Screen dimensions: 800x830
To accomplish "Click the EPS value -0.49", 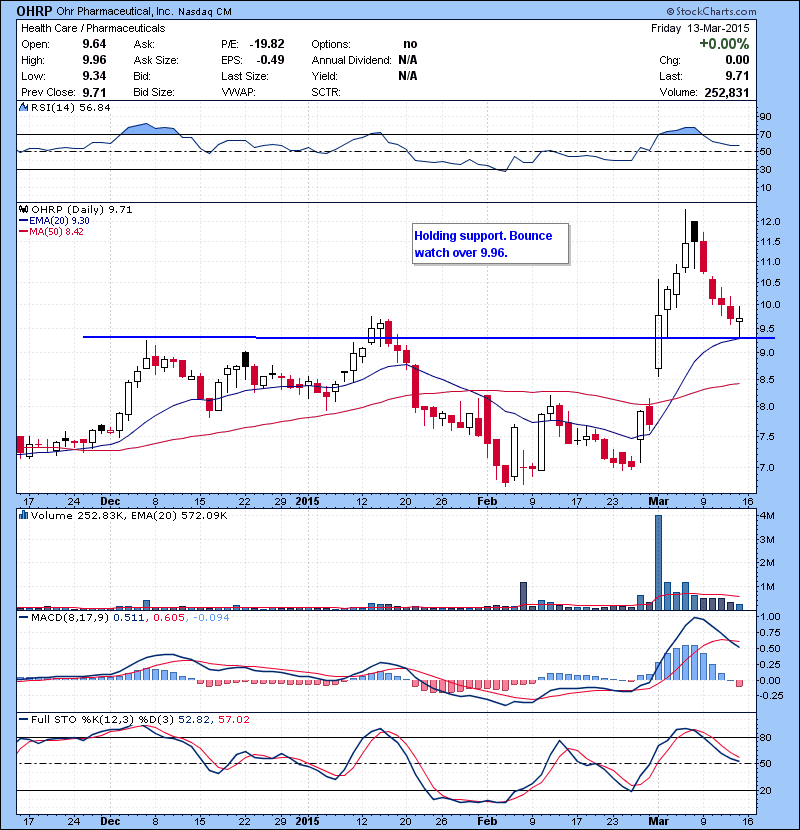I will 270,60.
